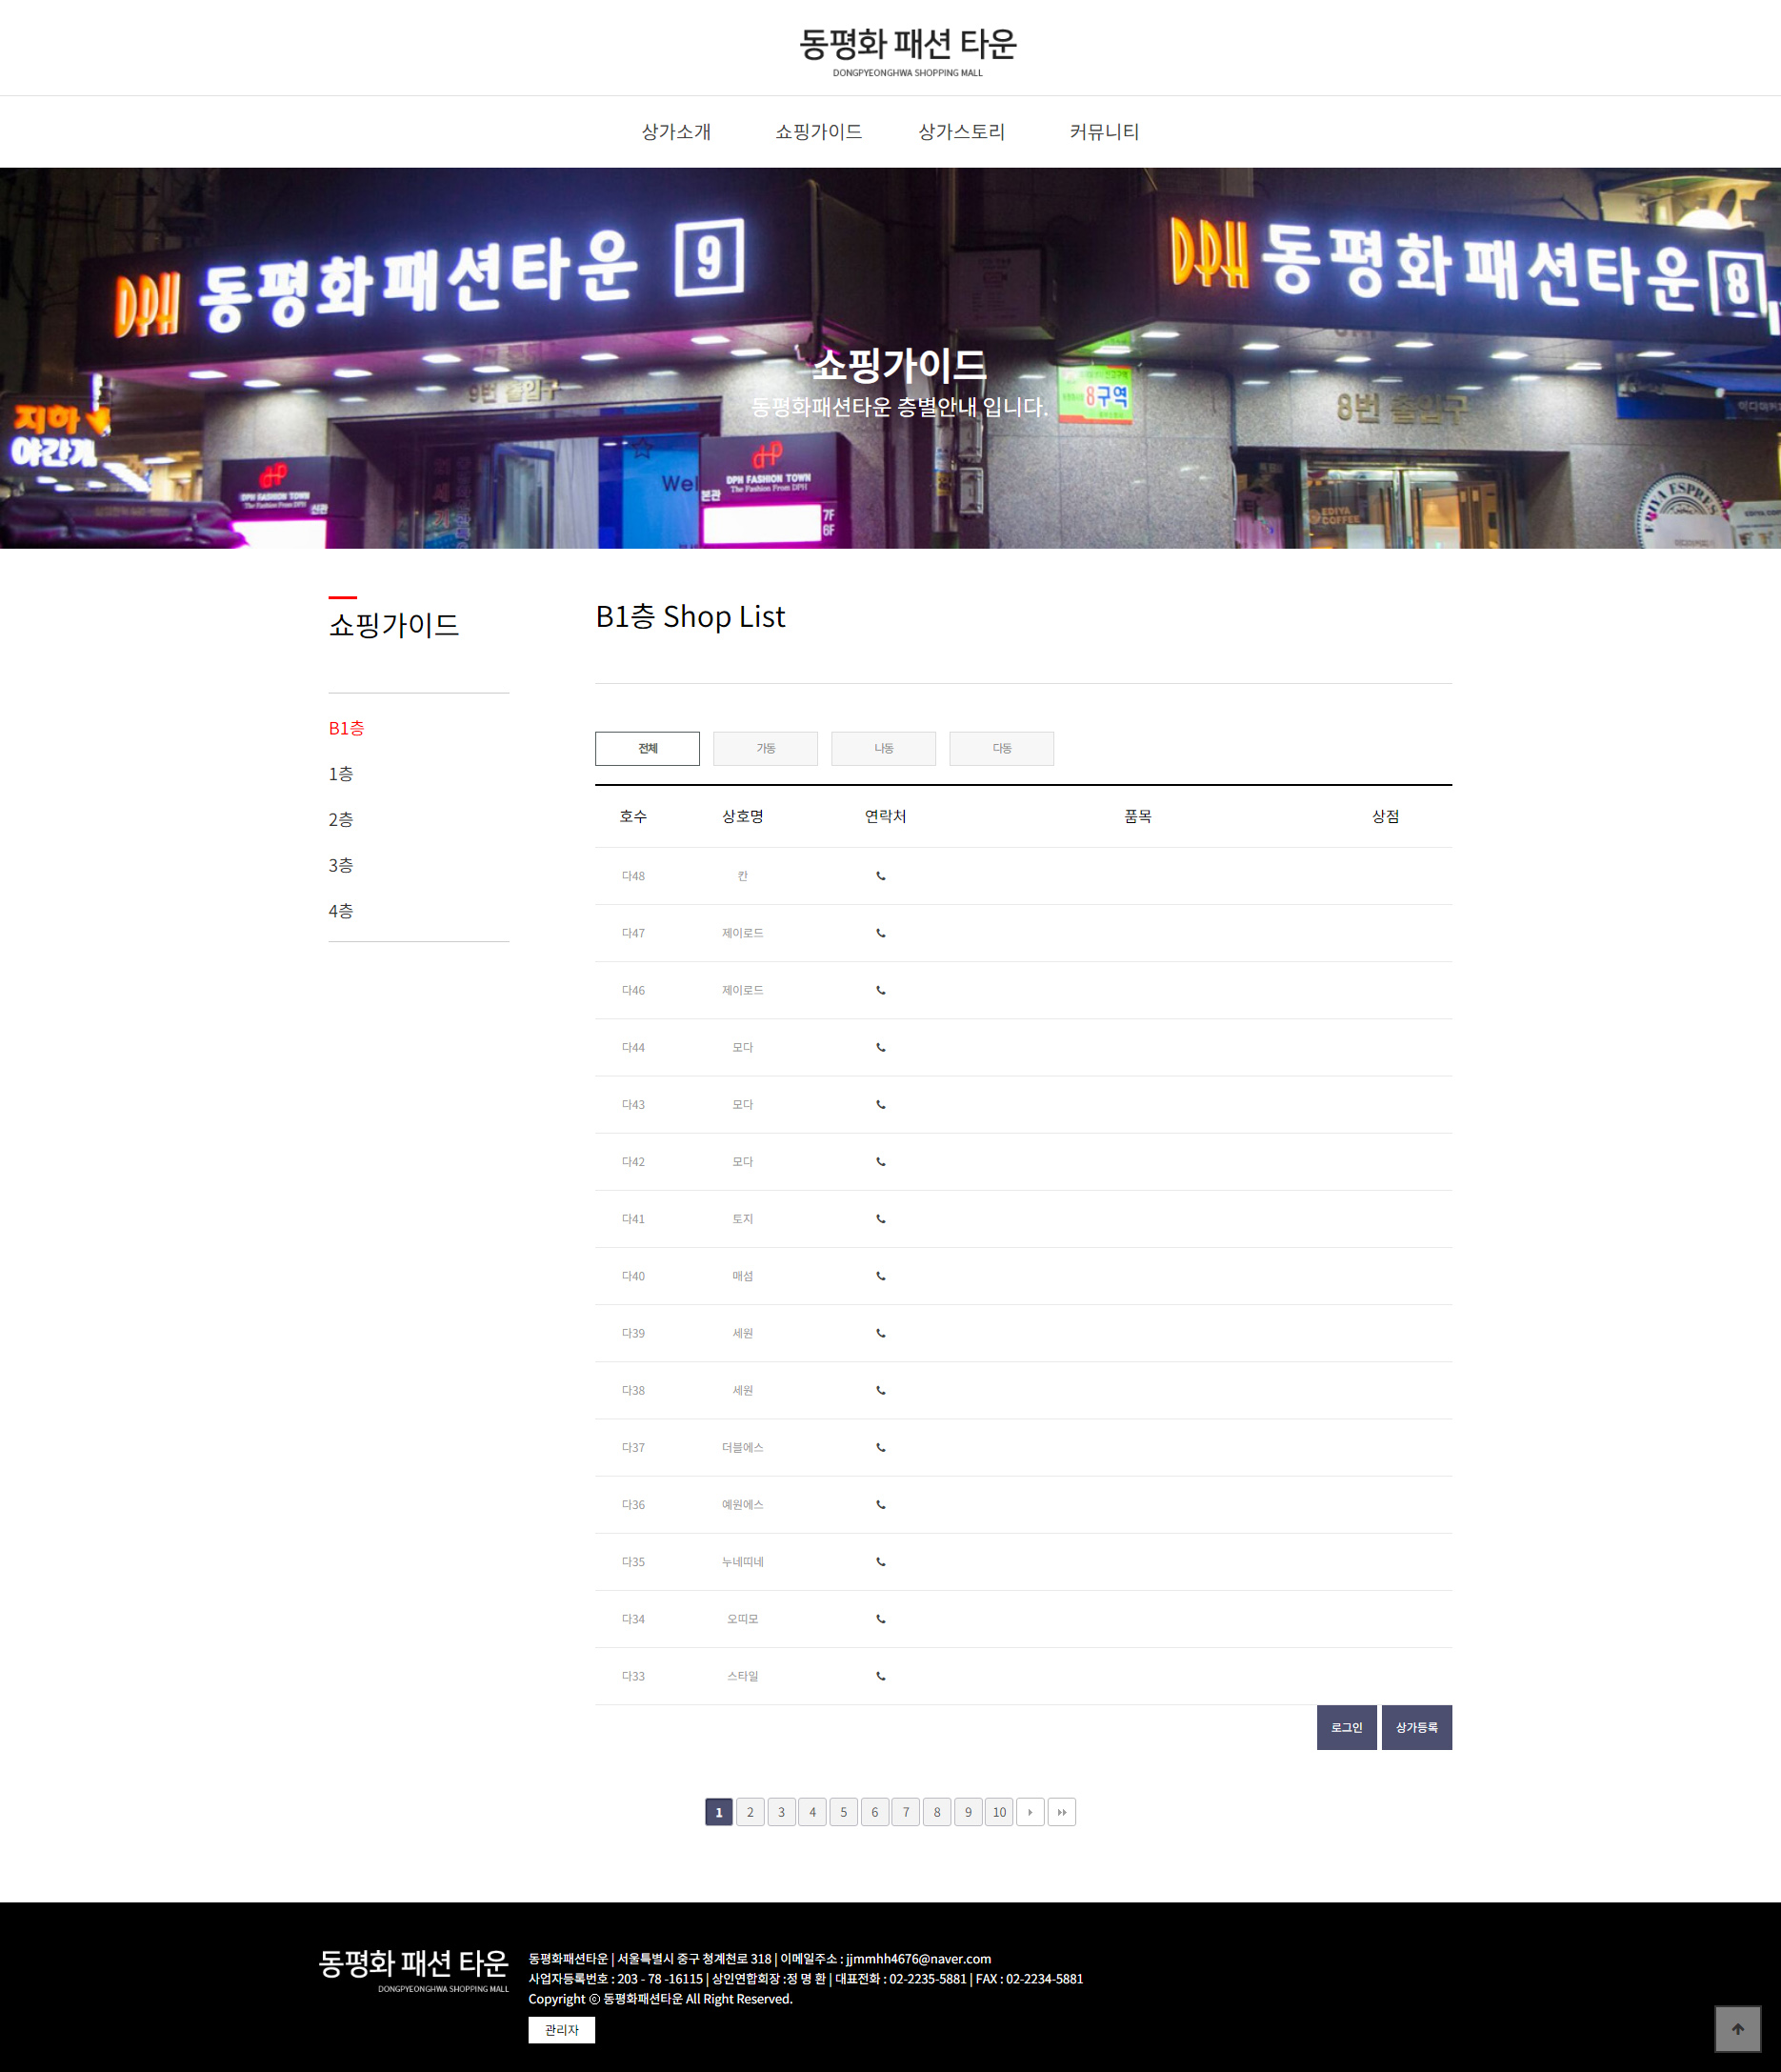Click the phone icon in row 다33
The height and width of the screenshot is (2072, 1781).
[881, 1675]
